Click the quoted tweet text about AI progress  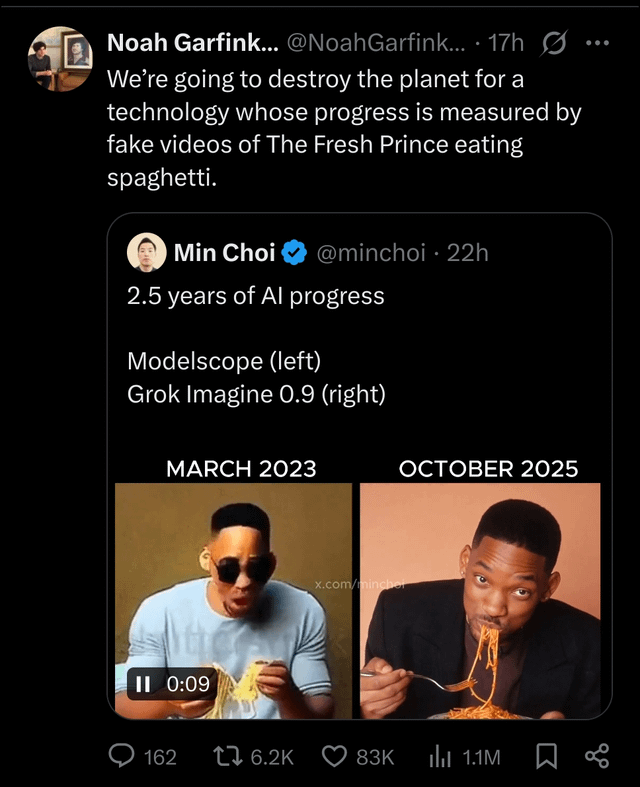coord(256,297)
